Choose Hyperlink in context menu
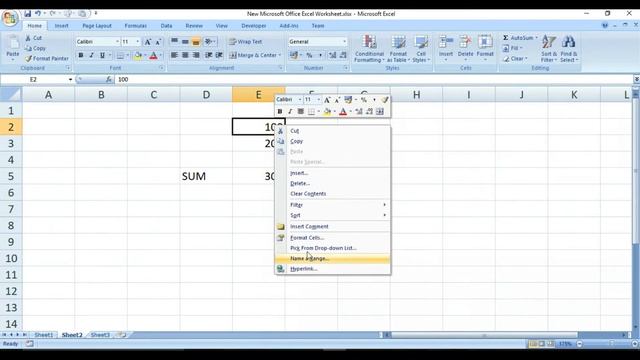 click(333, 269)
